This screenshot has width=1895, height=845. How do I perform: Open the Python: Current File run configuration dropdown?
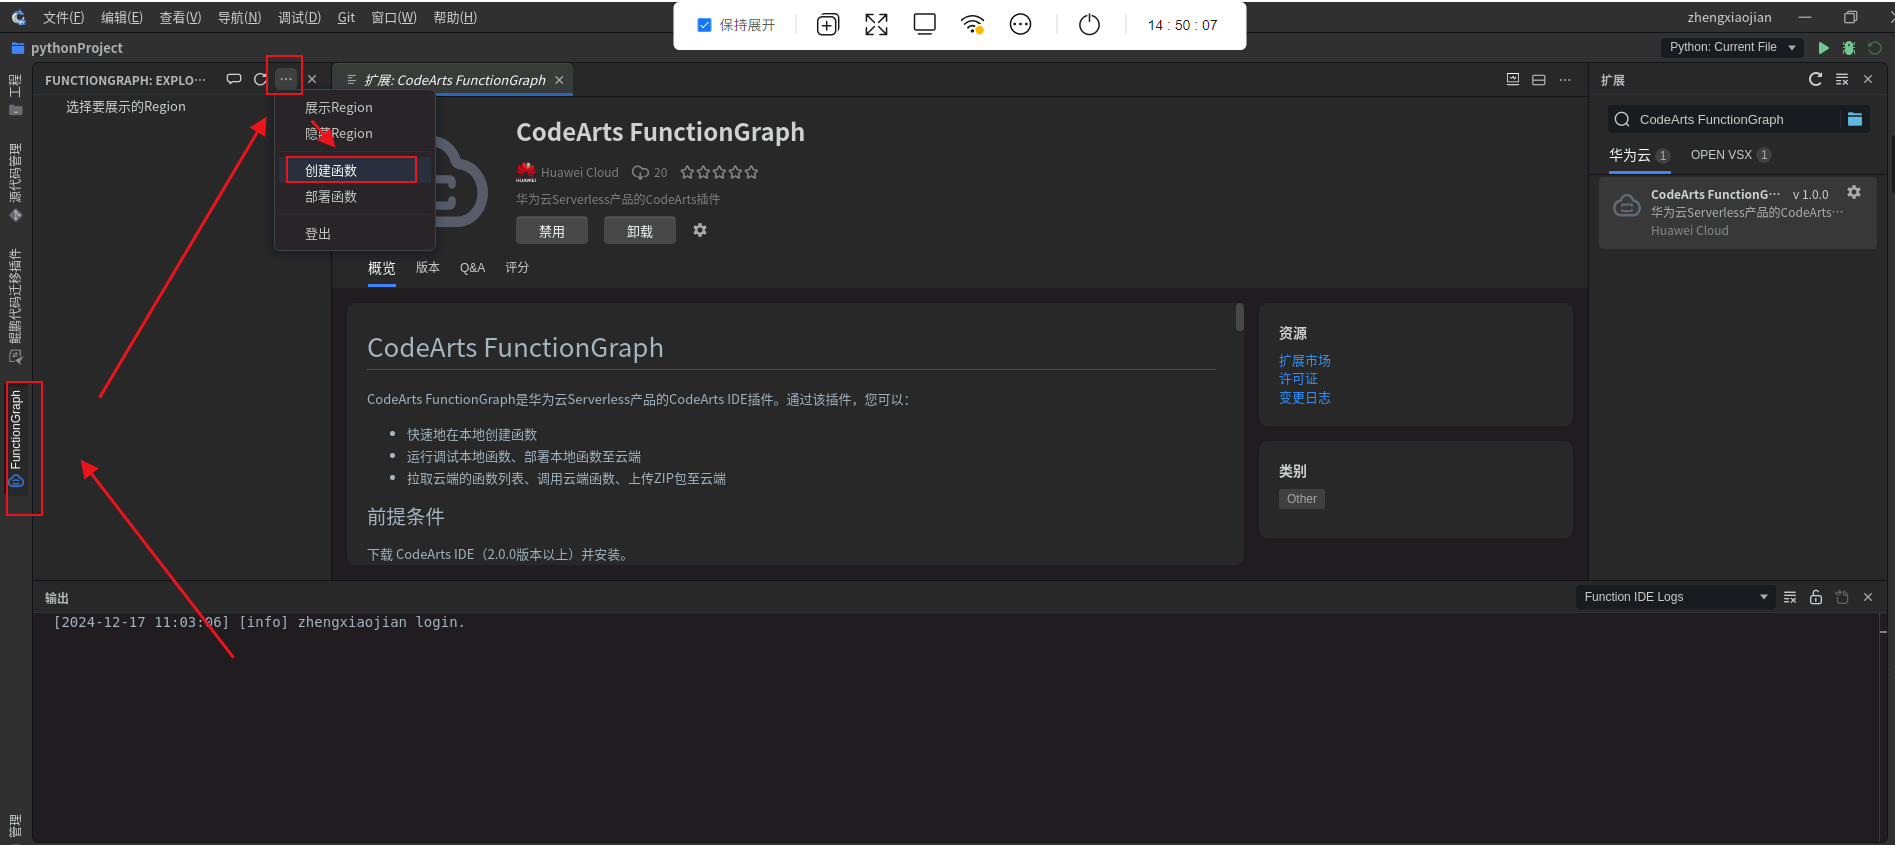point(1733,47)
